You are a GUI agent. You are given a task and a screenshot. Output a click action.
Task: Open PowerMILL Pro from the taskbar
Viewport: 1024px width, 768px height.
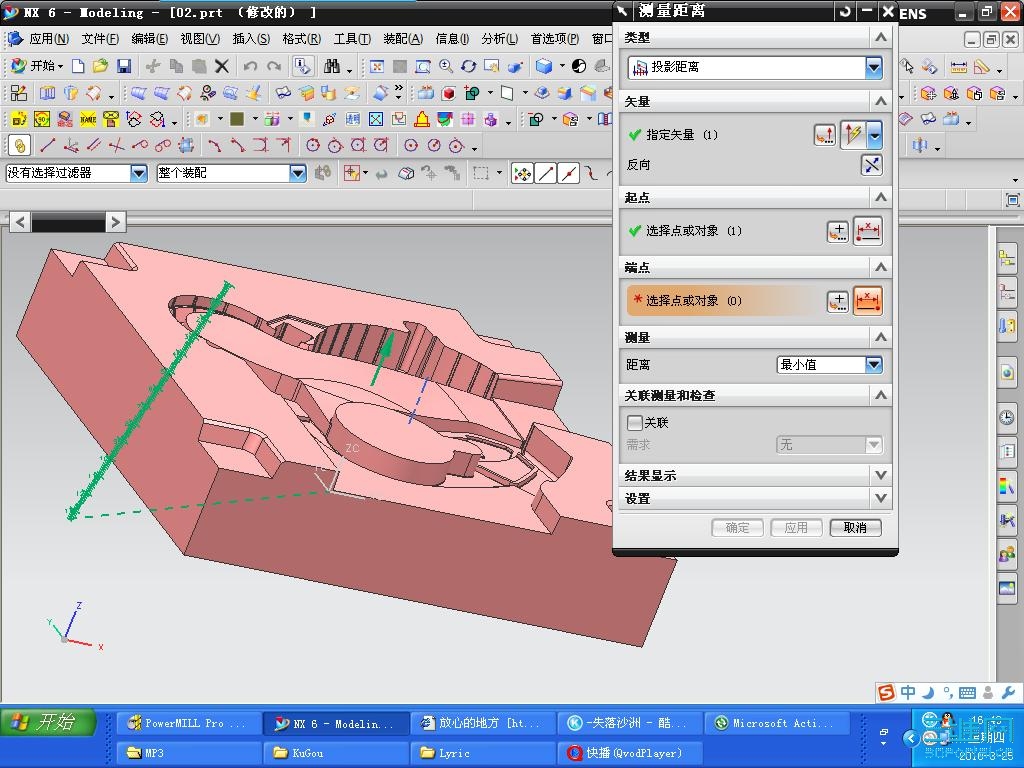pos(188,724)
